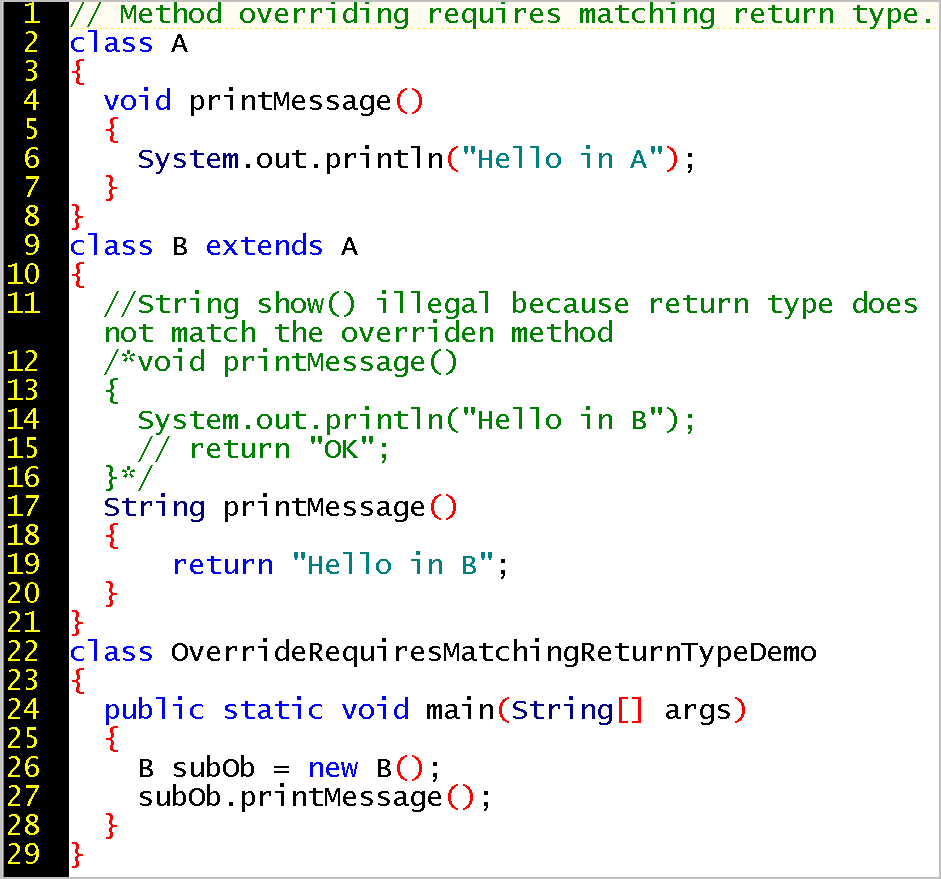Image resolution: width=941 pixels, height=879 pixels.
Task: Click the '}*/' comment end on line 16
Action: [x=129, y=478]
